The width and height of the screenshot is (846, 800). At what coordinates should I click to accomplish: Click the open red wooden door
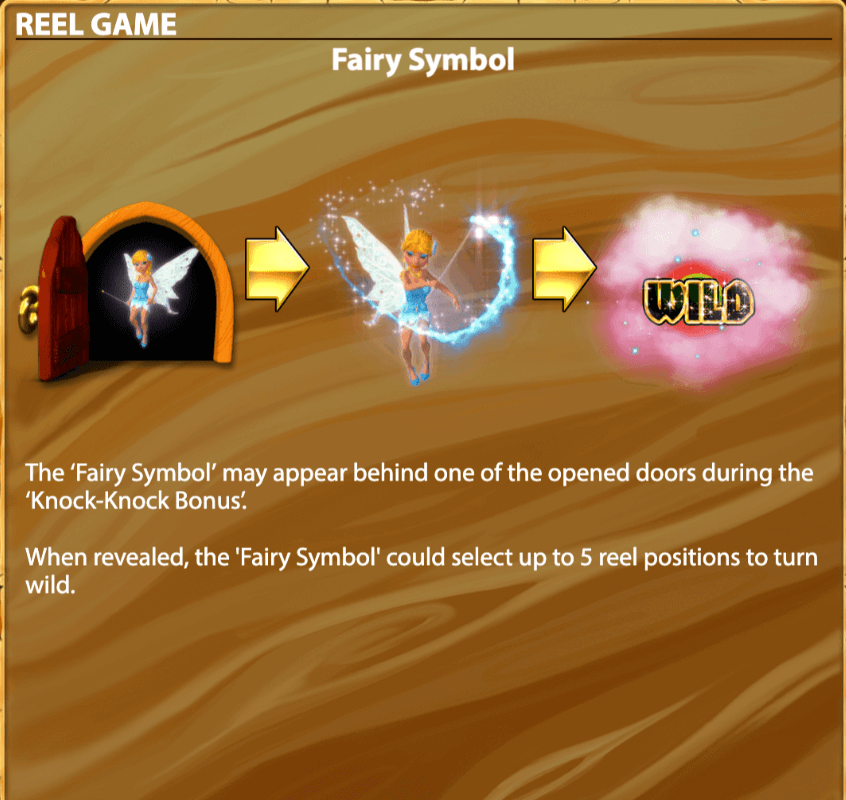(63, 298)
